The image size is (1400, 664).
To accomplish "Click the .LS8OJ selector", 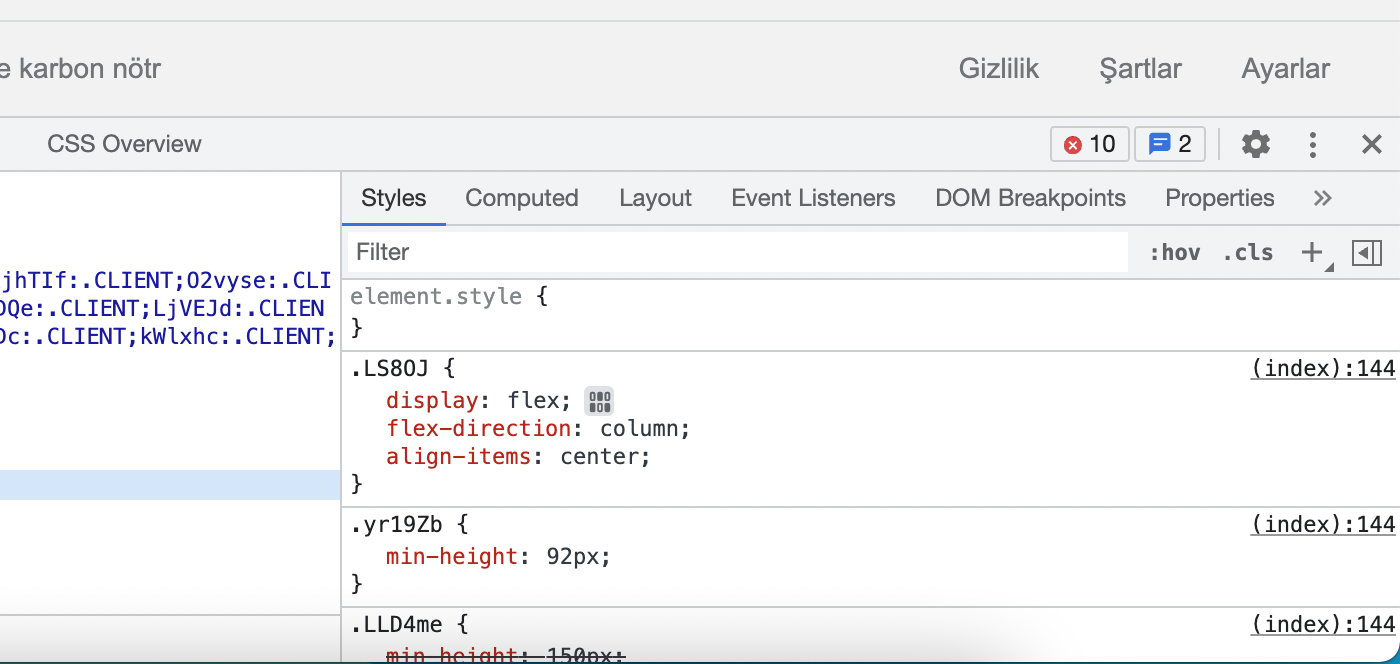I will [x=389, y=369].
